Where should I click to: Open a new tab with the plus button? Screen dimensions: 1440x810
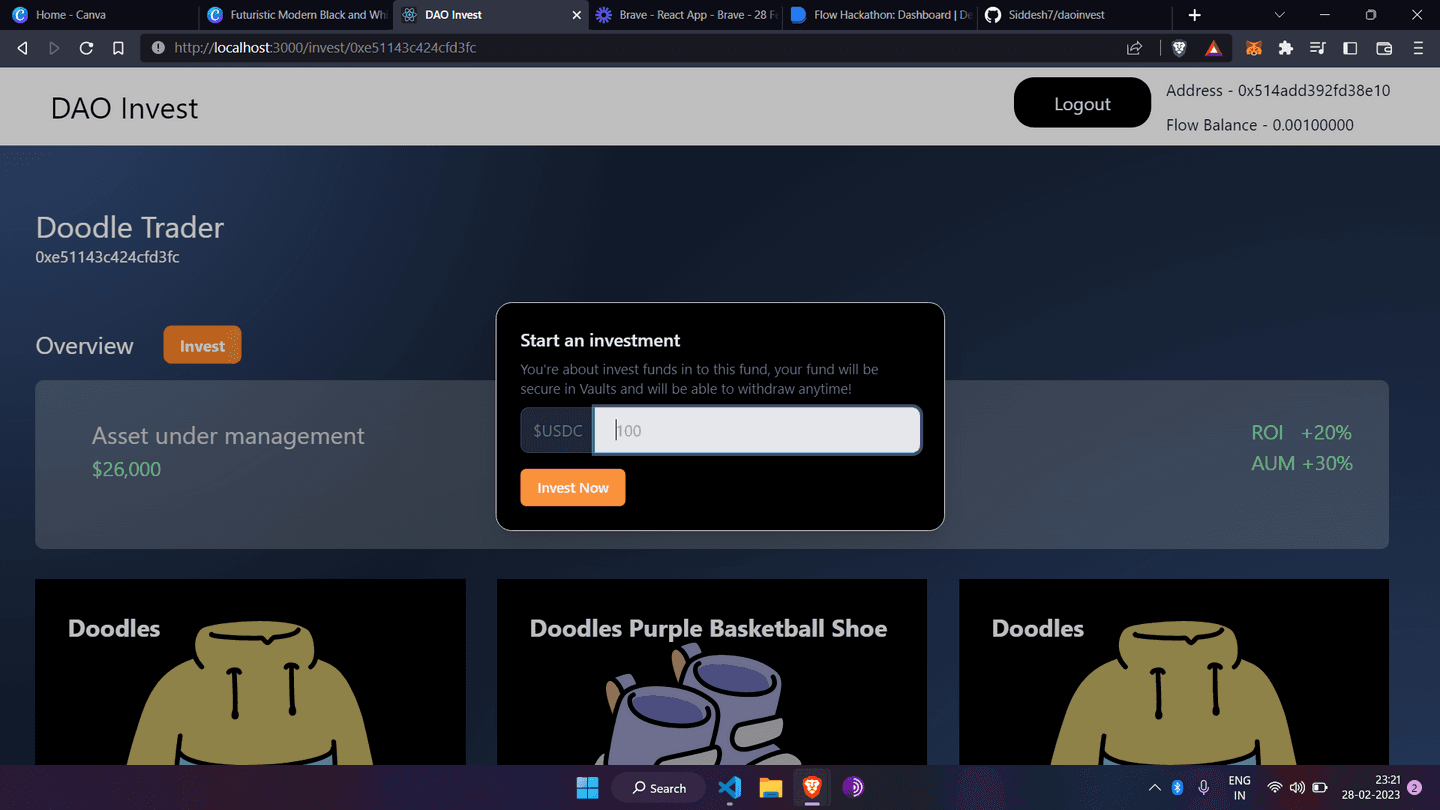pyautogui.click(x=1194, y=15)
